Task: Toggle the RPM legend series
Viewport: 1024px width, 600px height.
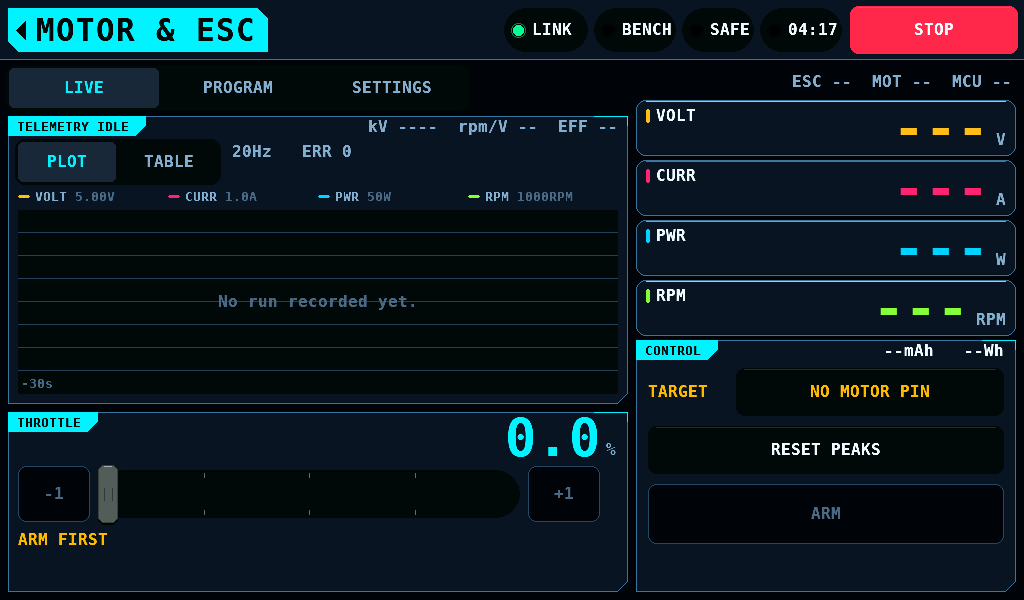Action: tap(520, 197)
